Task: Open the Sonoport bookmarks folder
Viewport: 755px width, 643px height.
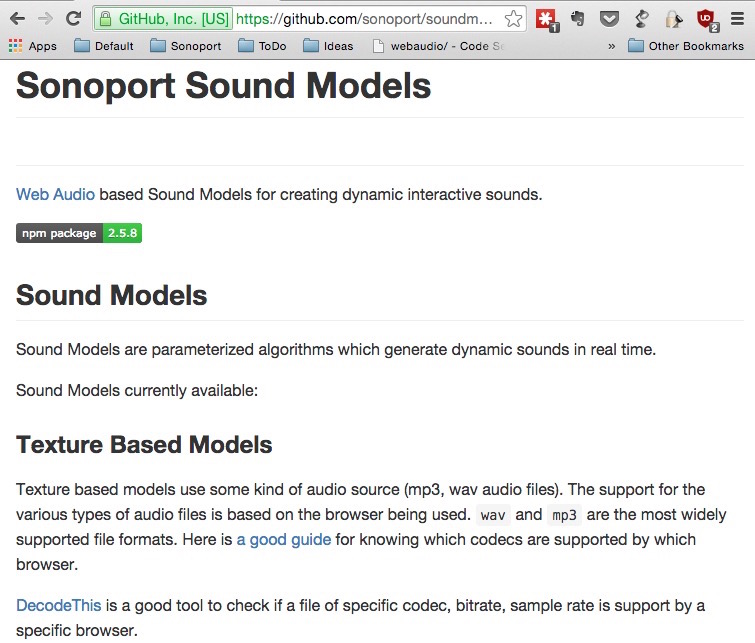Action: pyautogui.click(x=185, y=46)
